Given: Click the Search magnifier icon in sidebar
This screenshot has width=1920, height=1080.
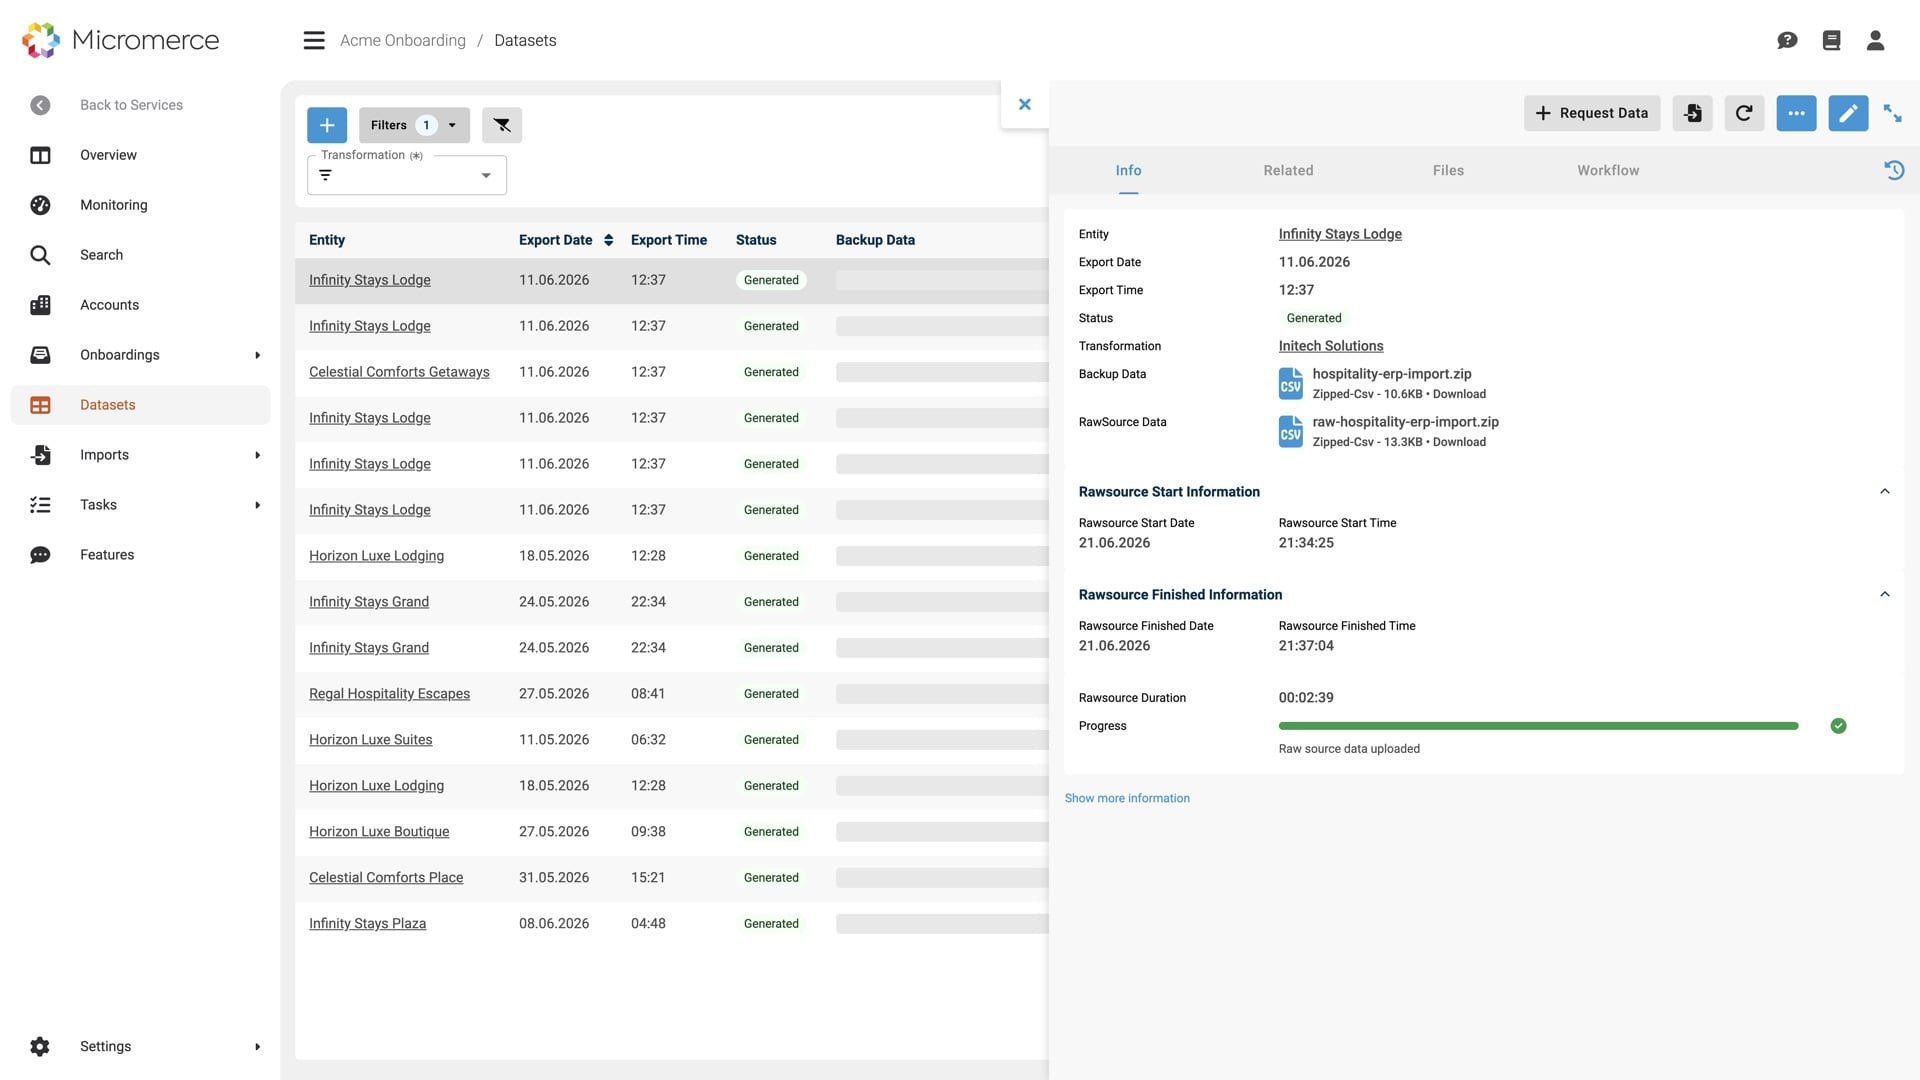Looking at the screenshot, I should 40,255.
